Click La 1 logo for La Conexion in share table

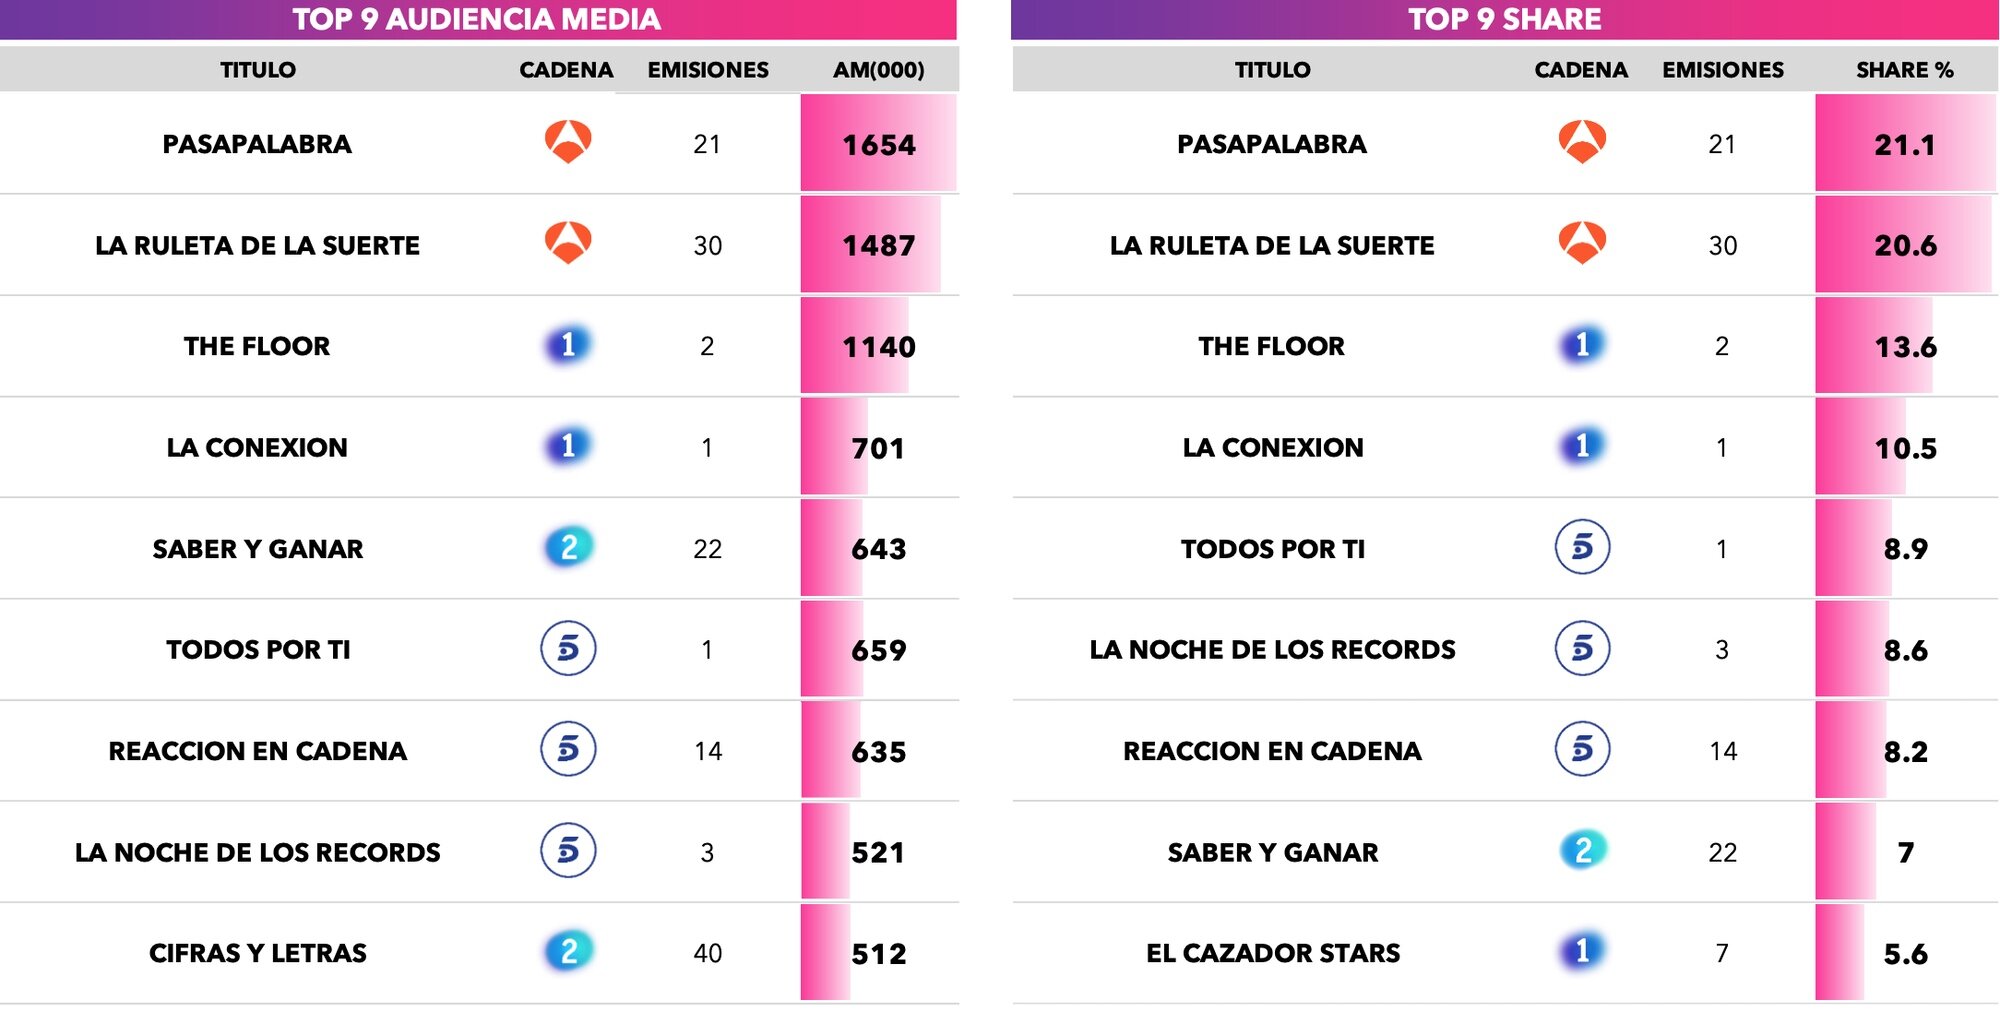1582,446
